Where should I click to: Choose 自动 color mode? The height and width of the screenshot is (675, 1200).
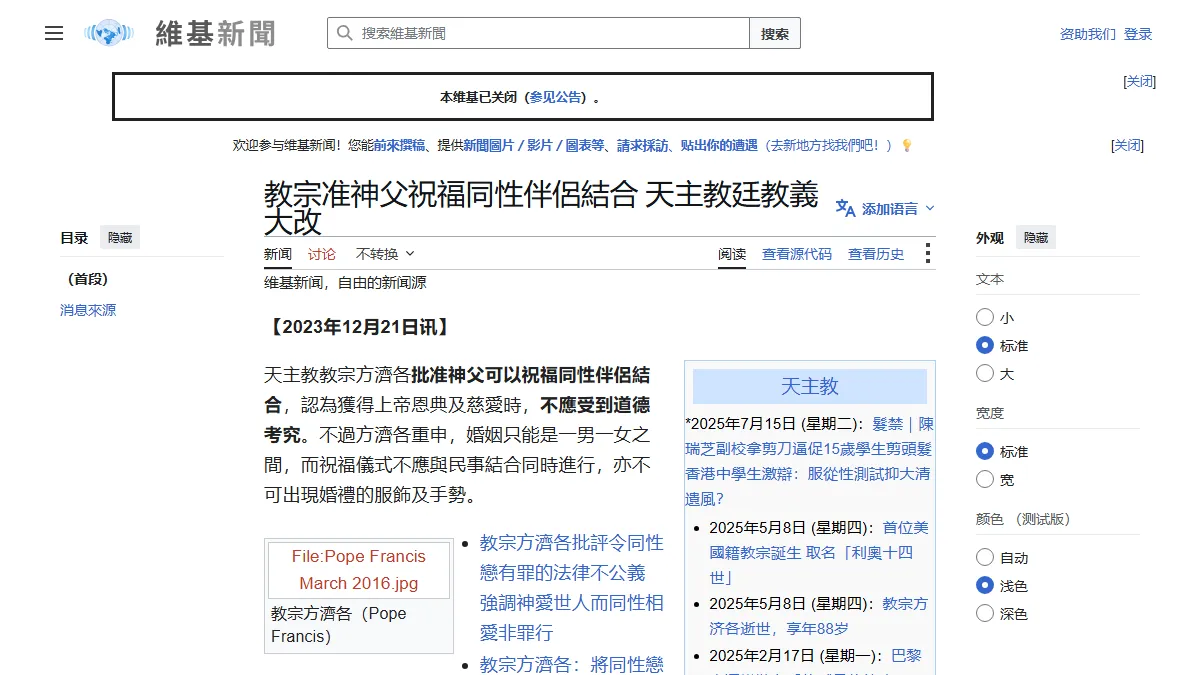[985, 557]
